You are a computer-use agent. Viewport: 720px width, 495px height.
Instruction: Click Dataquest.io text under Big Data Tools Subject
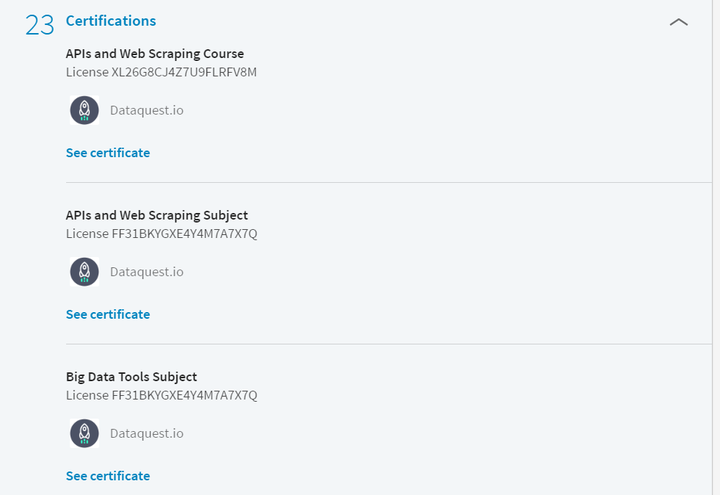pos(146,434)
